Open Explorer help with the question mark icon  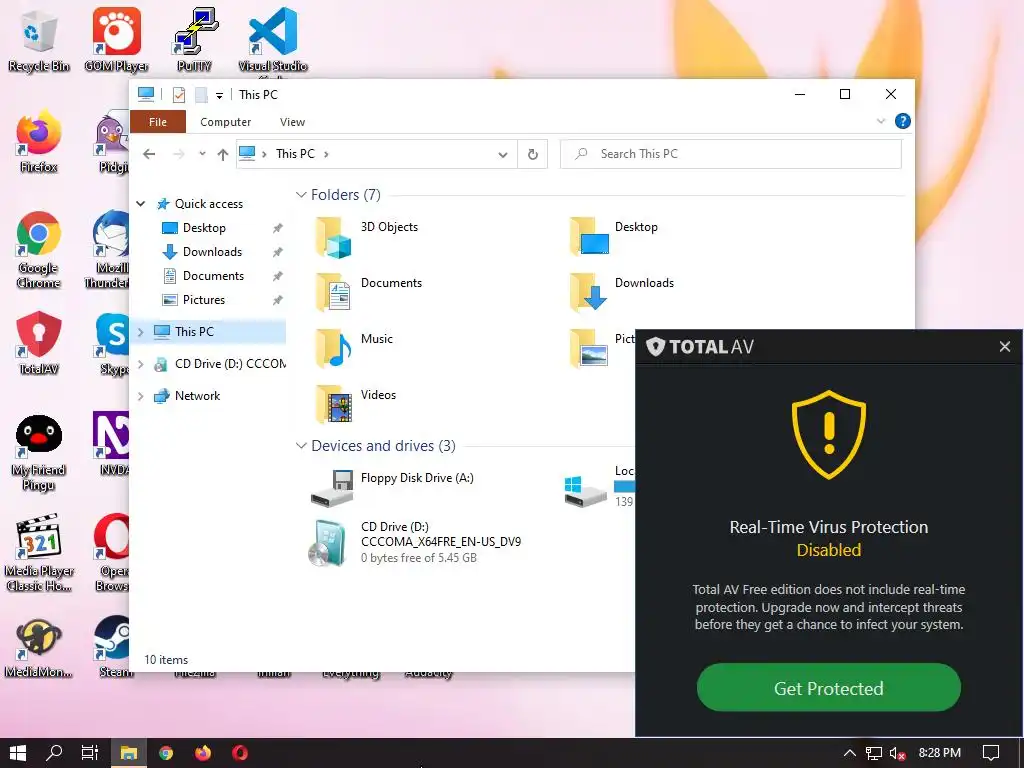click(x=903, y=121)
